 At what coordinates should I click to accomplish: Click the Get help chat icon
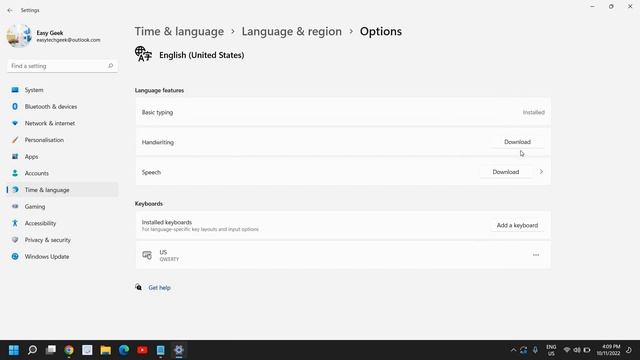tap(138, 287)
